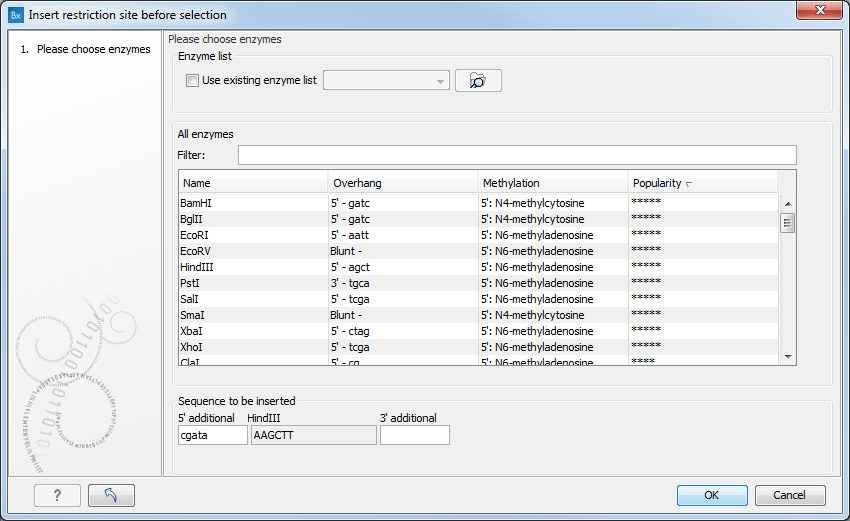
Task: Sort table by Overhang column header
Action: (x=403, y=183)
